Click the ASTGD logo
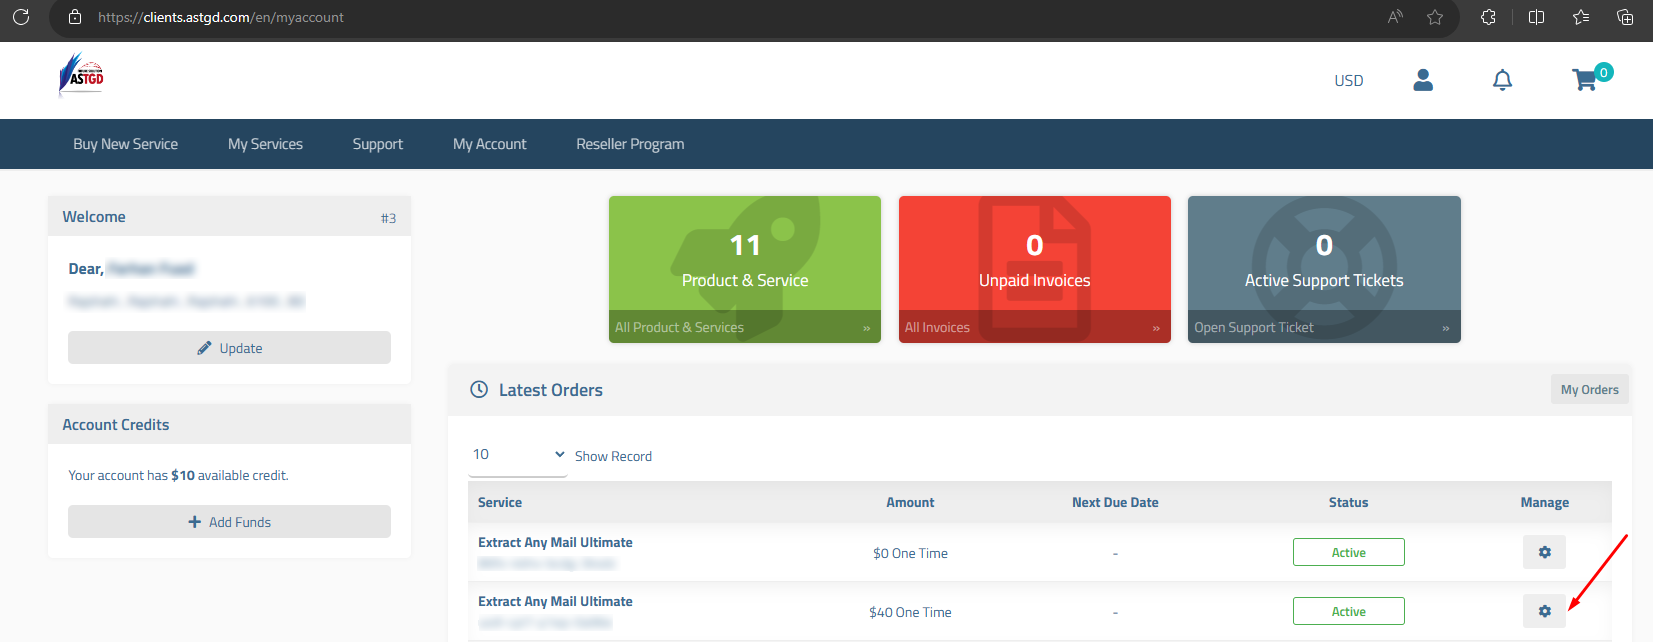Image resolution: width=1653 pixels, height=642 pixels. [82, 75]
